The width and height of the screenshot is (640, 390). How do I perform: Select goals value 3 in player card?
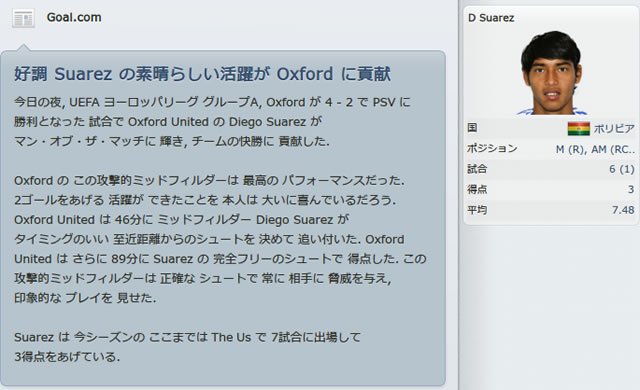pyautogui.click(x=631, y=190)
